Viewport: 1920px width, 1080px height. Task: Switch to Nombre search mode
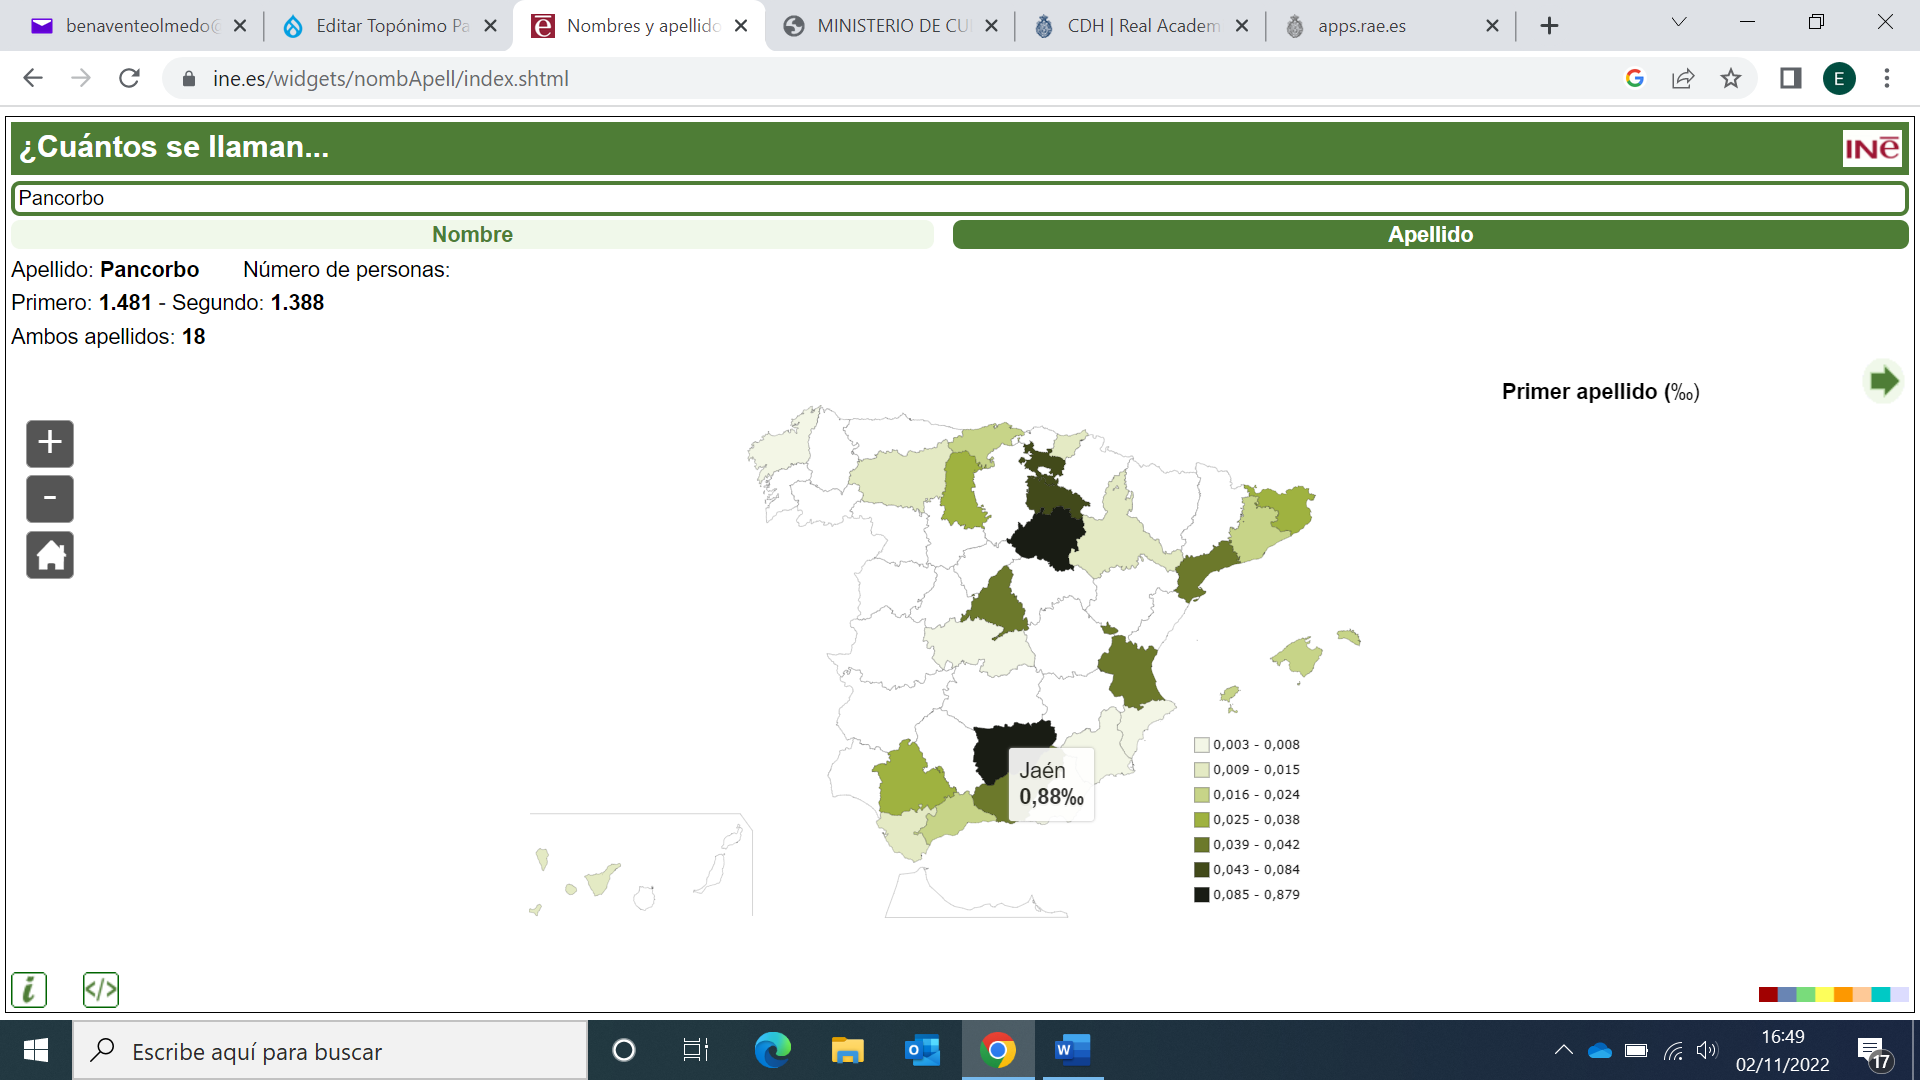tap(472, 235)
